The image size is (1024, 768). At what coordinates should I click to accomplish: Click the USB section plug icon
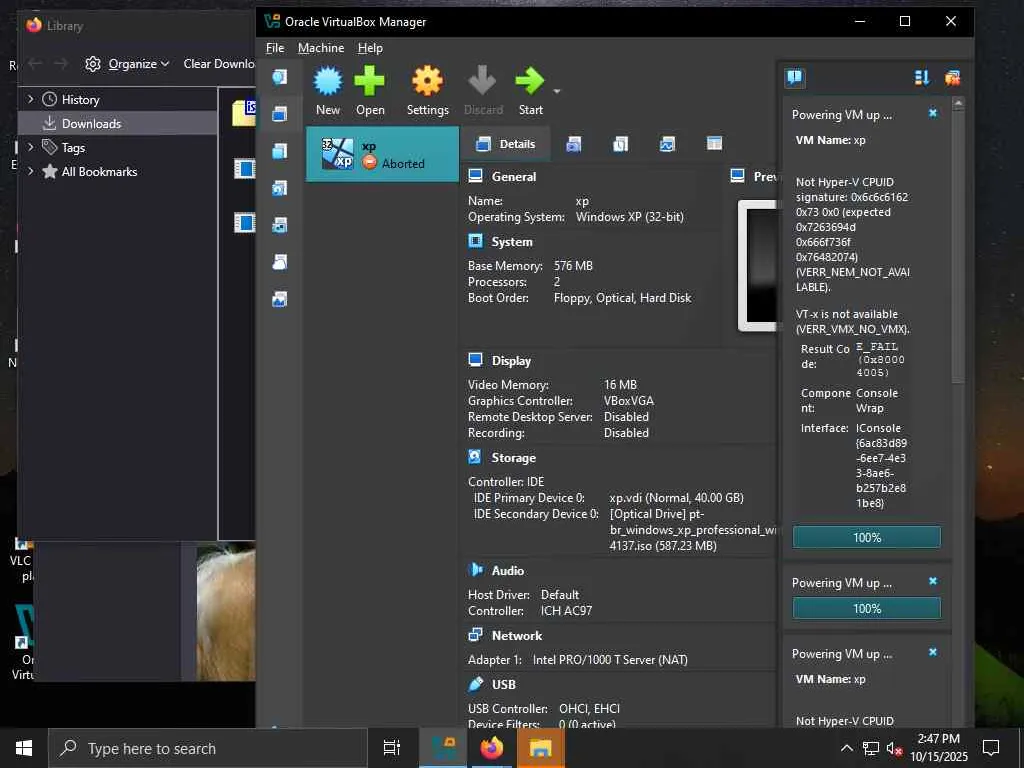pyautogui.click(x=475, y=684)
